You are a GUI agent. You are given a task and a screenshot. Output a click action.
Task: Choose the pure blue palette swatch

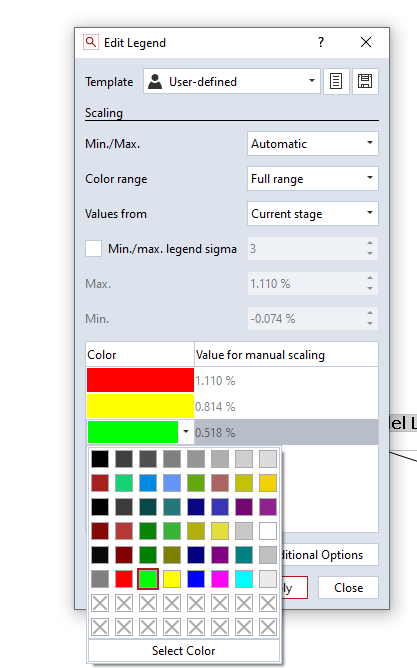(x=196, y=579)
